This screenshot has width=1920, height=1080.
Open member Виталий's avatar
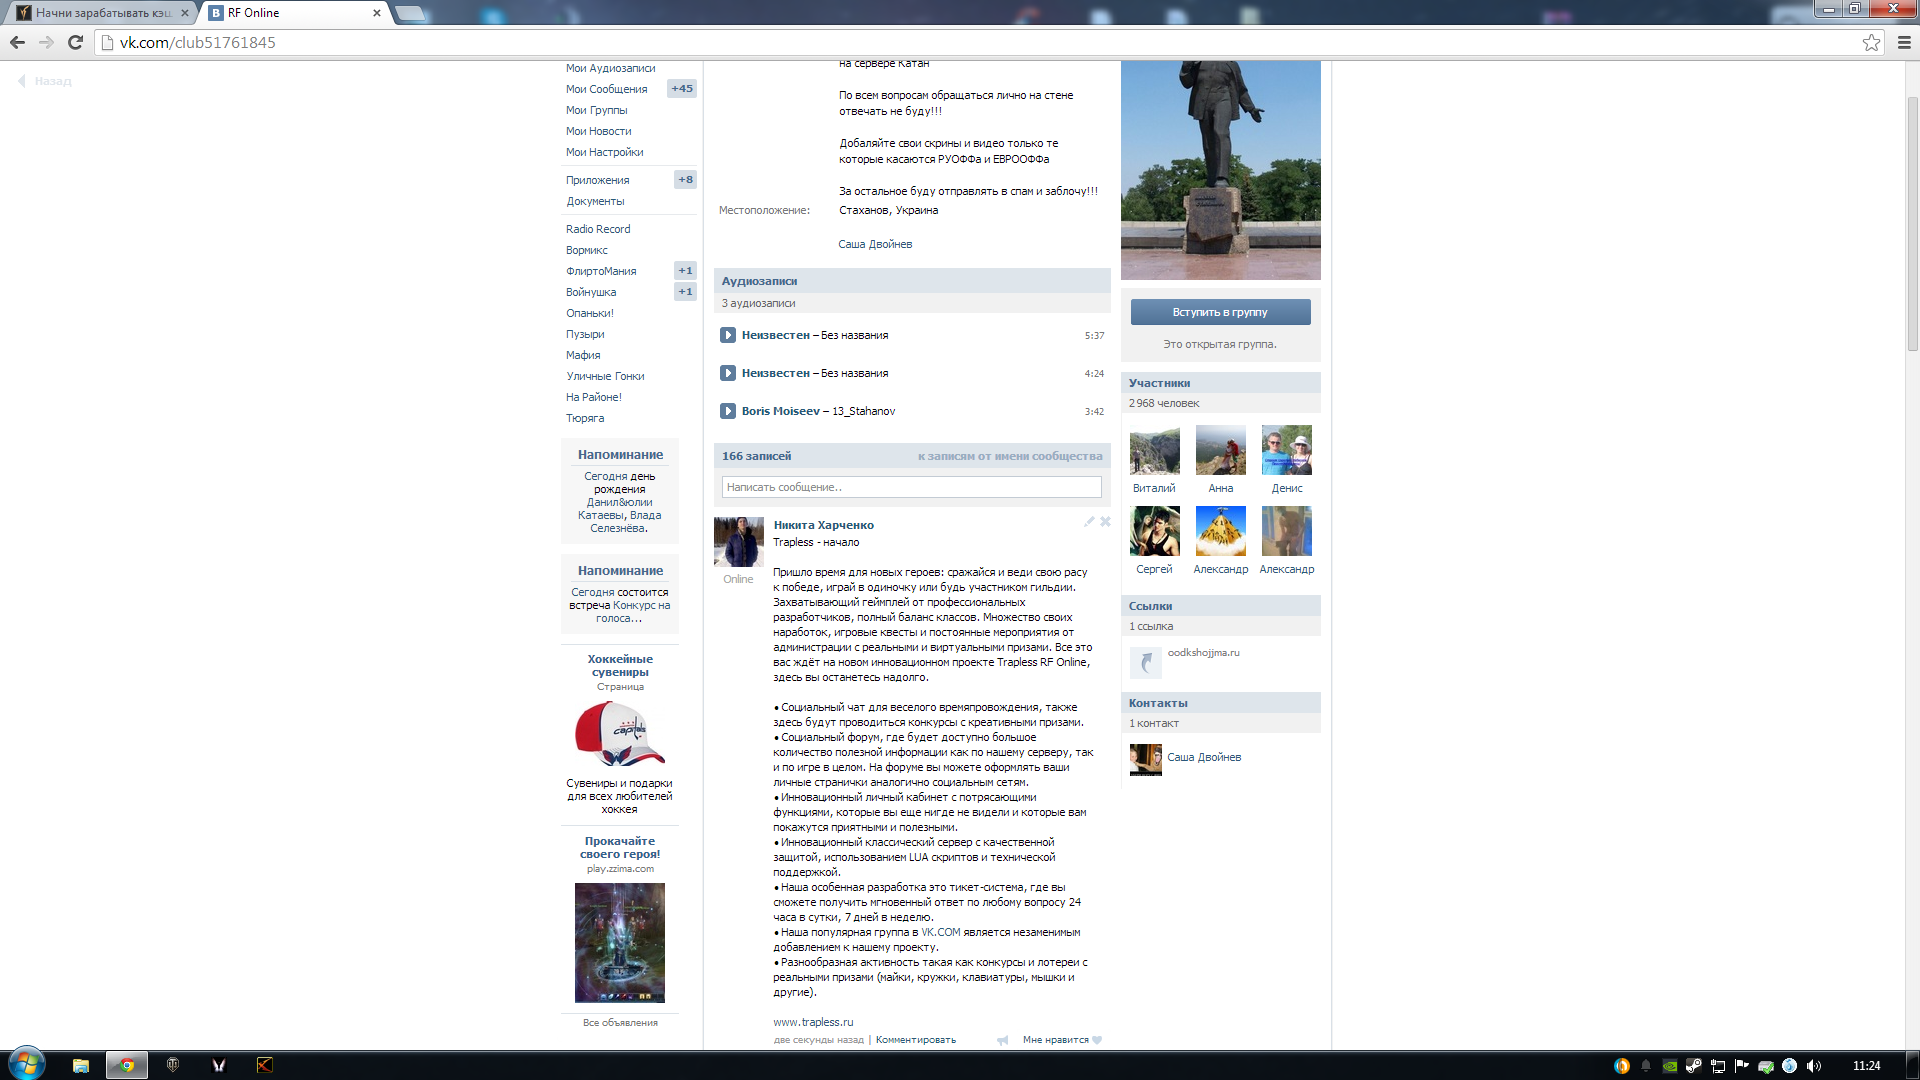(1154, 450)
